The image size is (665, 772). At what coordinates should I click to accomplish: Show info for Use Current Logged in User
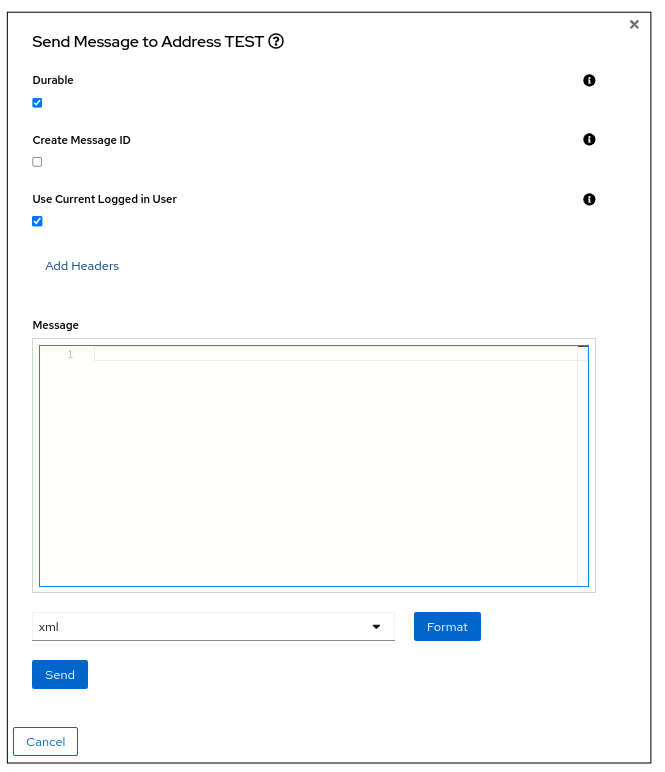[589, 199]
